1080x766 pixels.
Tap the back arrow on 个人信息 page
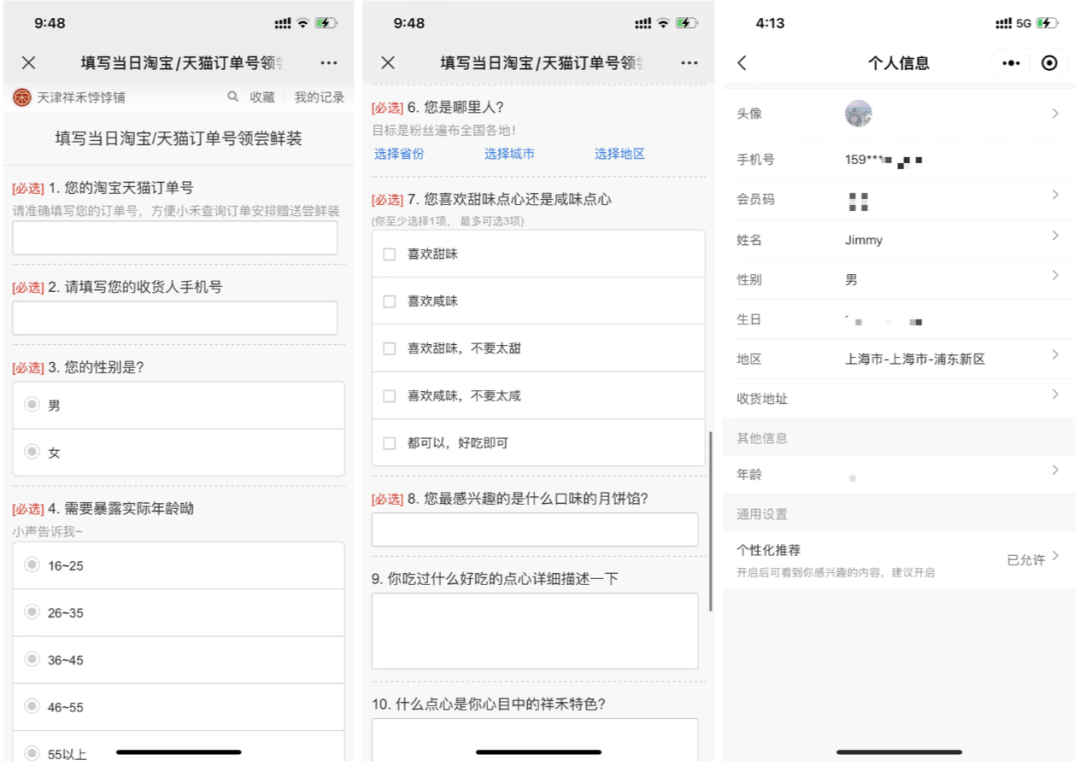point(742,63)
